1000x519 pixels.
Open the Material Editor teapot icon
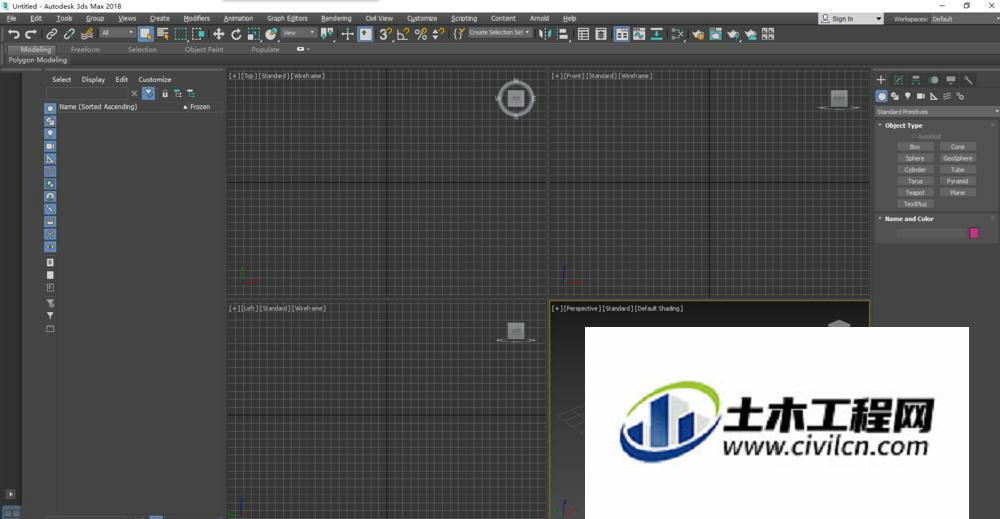point(677,34)
